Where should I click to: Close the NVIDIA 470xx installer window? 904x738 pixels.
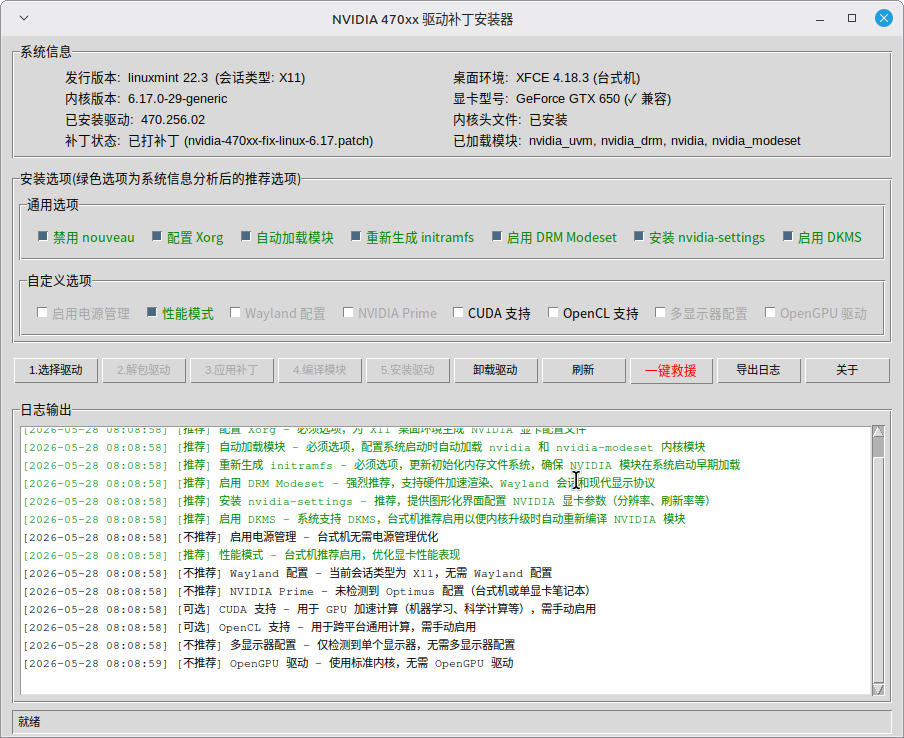[x=883, y=18]
